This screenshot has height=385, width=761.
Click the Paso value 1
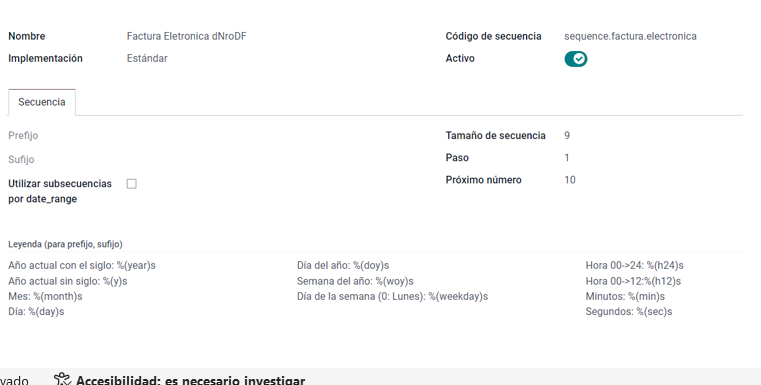tap(567, 158)
